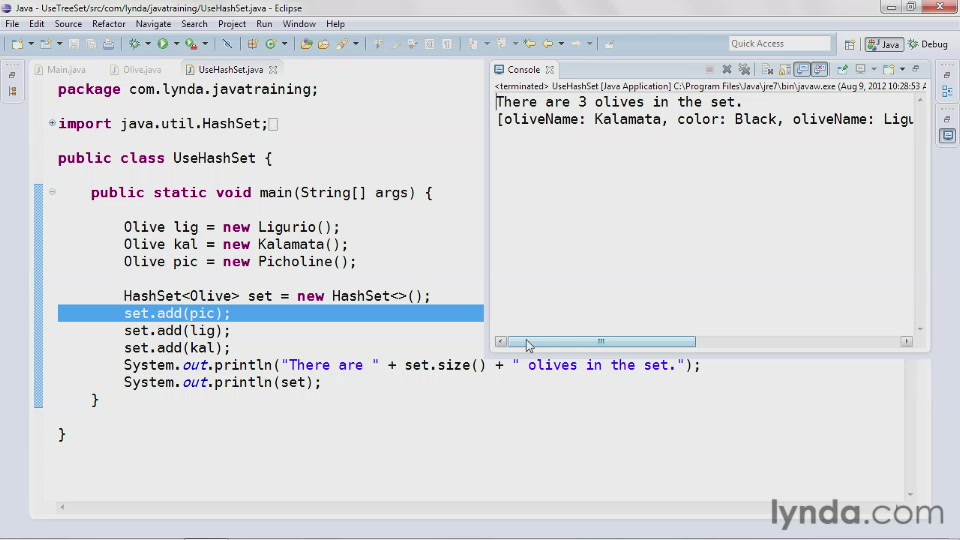Close the UseHashSet.java editor tab
The width and height of the screenshot is (960, 540).
tap(273, 70)
